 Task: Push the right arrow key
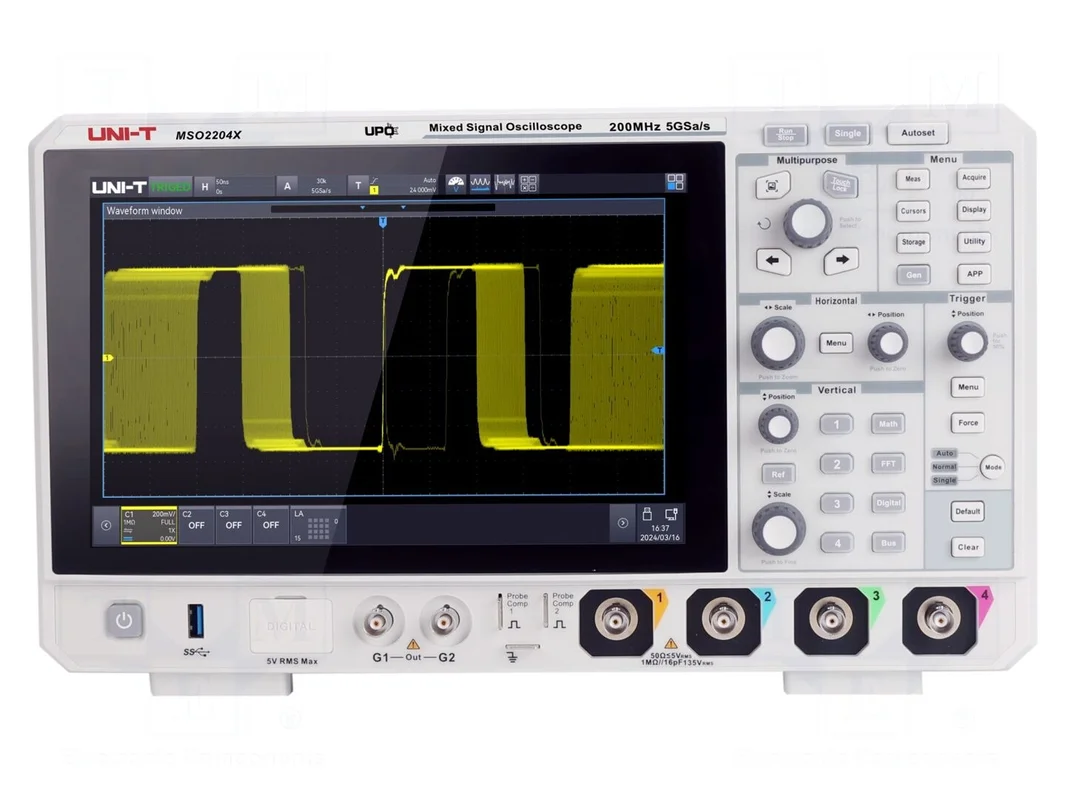coord(841,260)
